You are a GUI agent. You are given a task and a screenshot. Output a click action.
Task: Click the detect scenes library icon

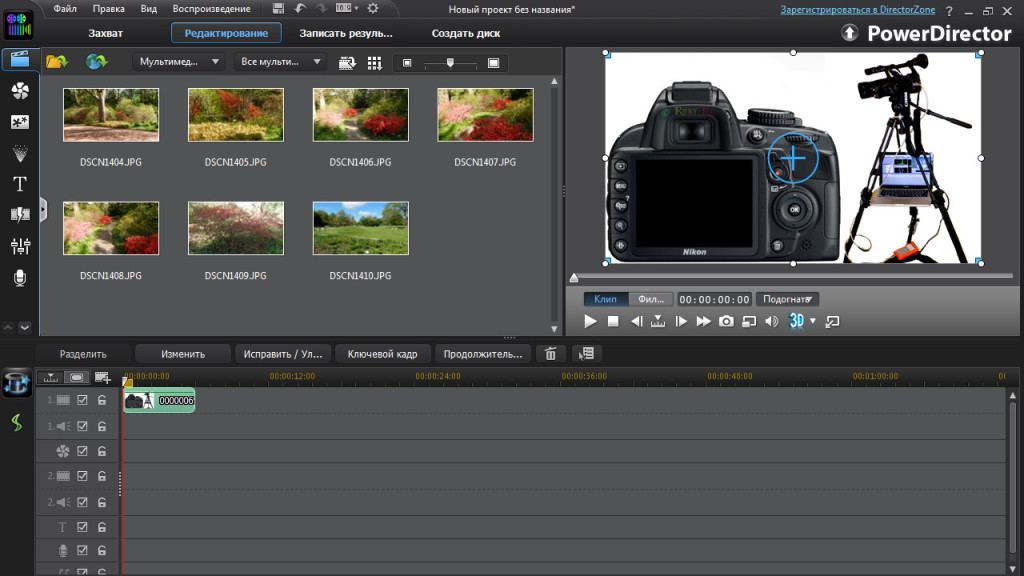[347, 63]
